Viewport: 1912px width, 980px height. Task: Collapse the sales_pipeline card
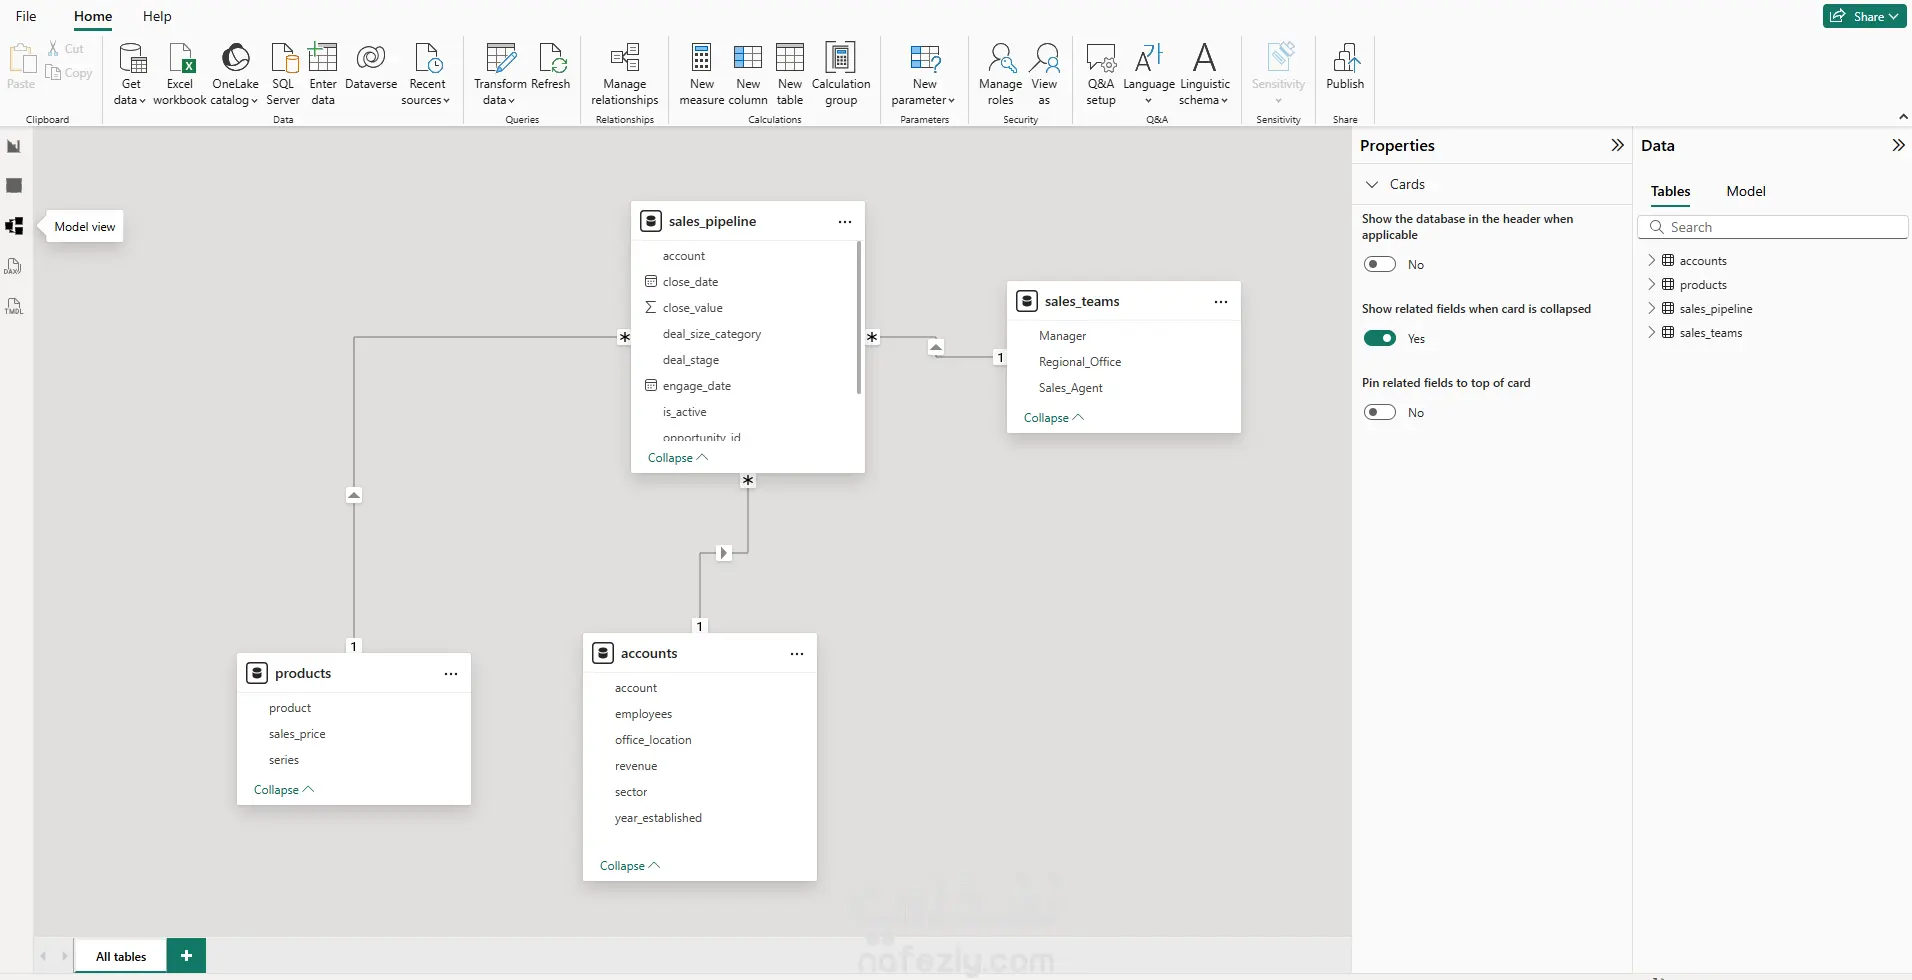678,458
